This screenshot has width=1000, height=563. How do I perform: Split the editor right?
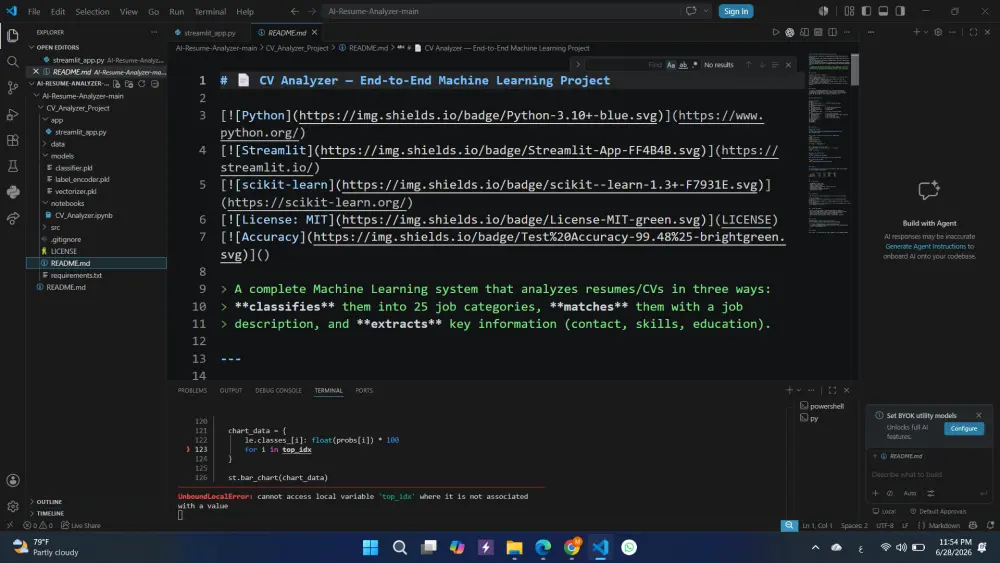[832, 33]
